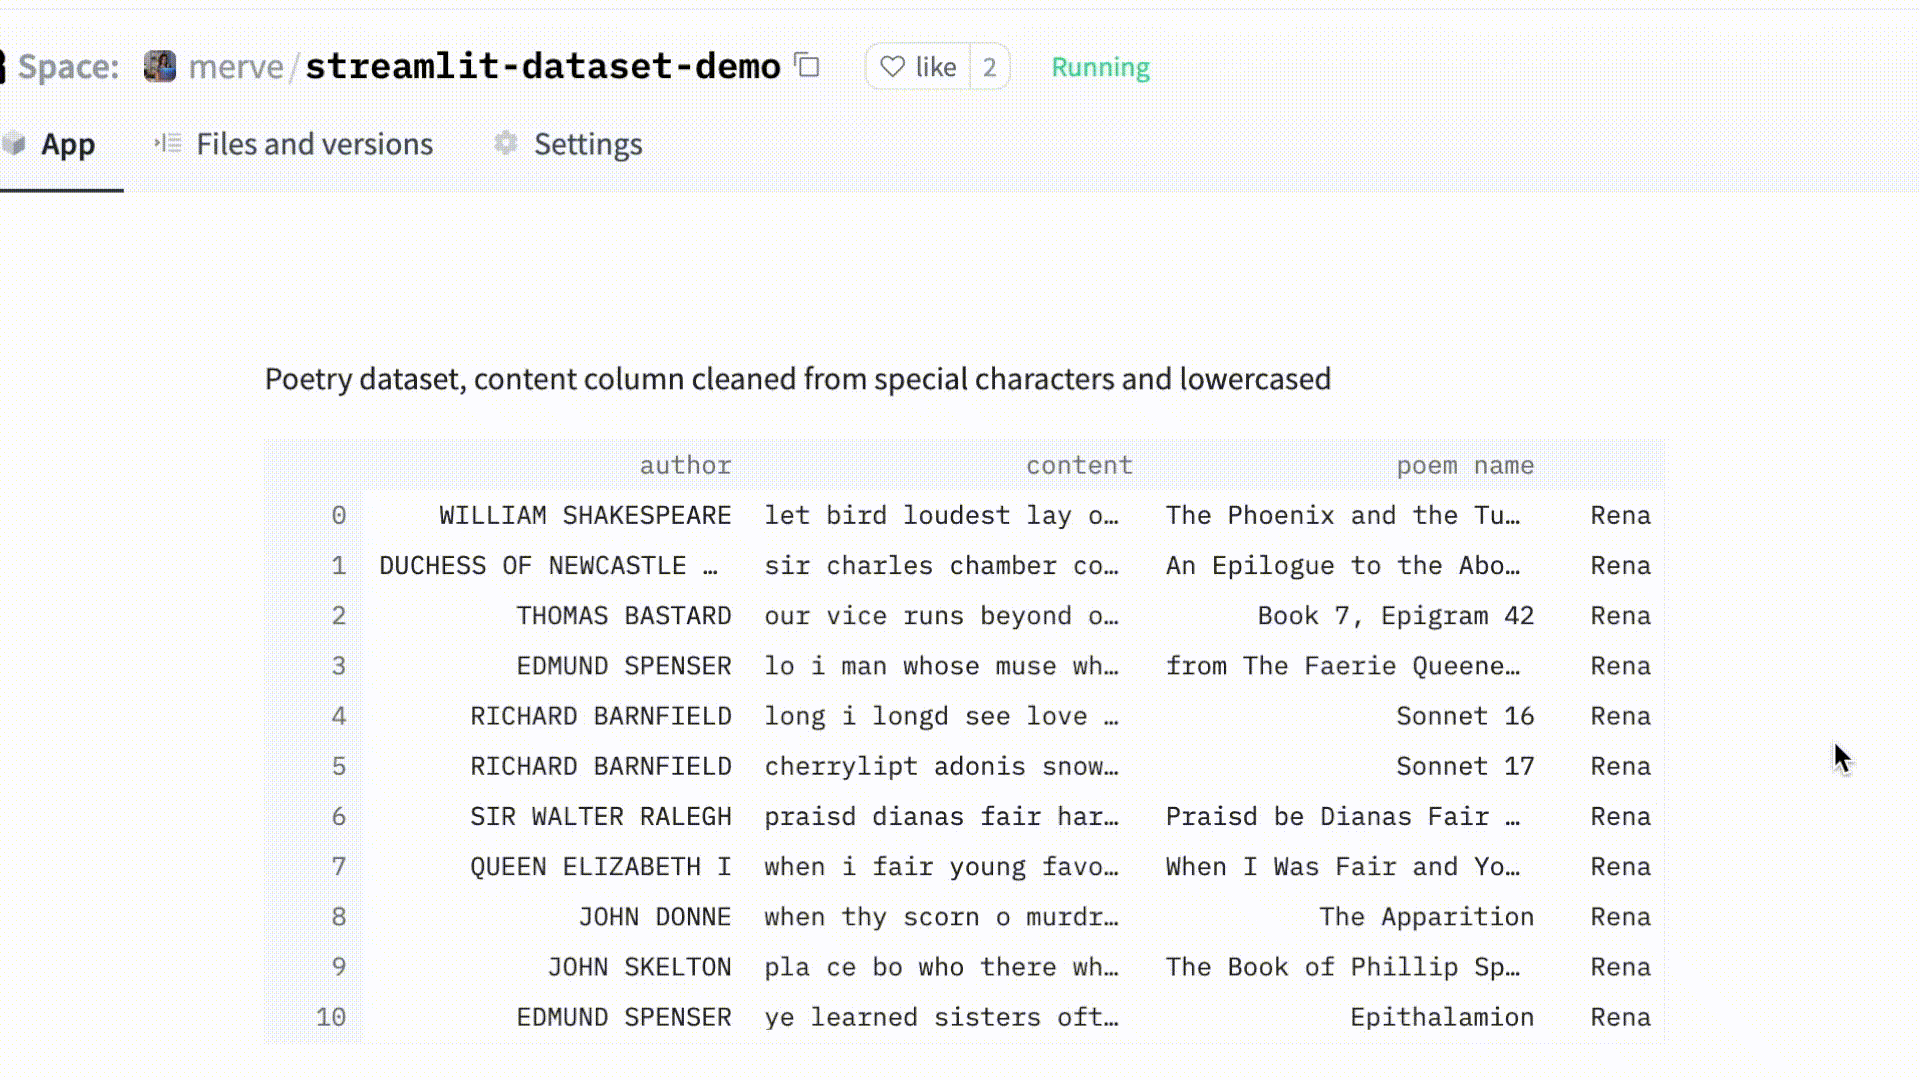The width and height of the screenshot is (1920, 1080).
Task: Sort by the content column header
Action: pos(1079,465)
